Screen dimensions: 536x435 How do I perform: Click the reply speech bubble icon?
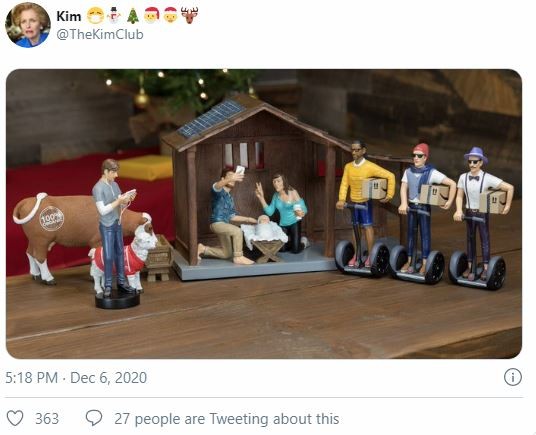[x=94, y=418]
